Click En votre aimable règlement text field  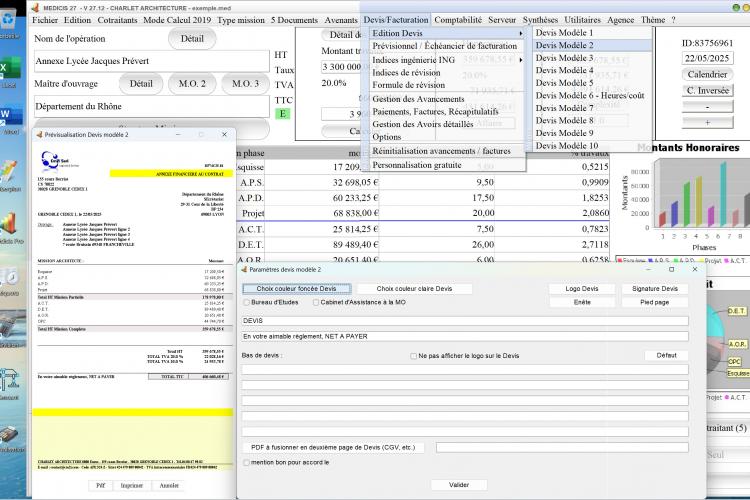point(465,336)
